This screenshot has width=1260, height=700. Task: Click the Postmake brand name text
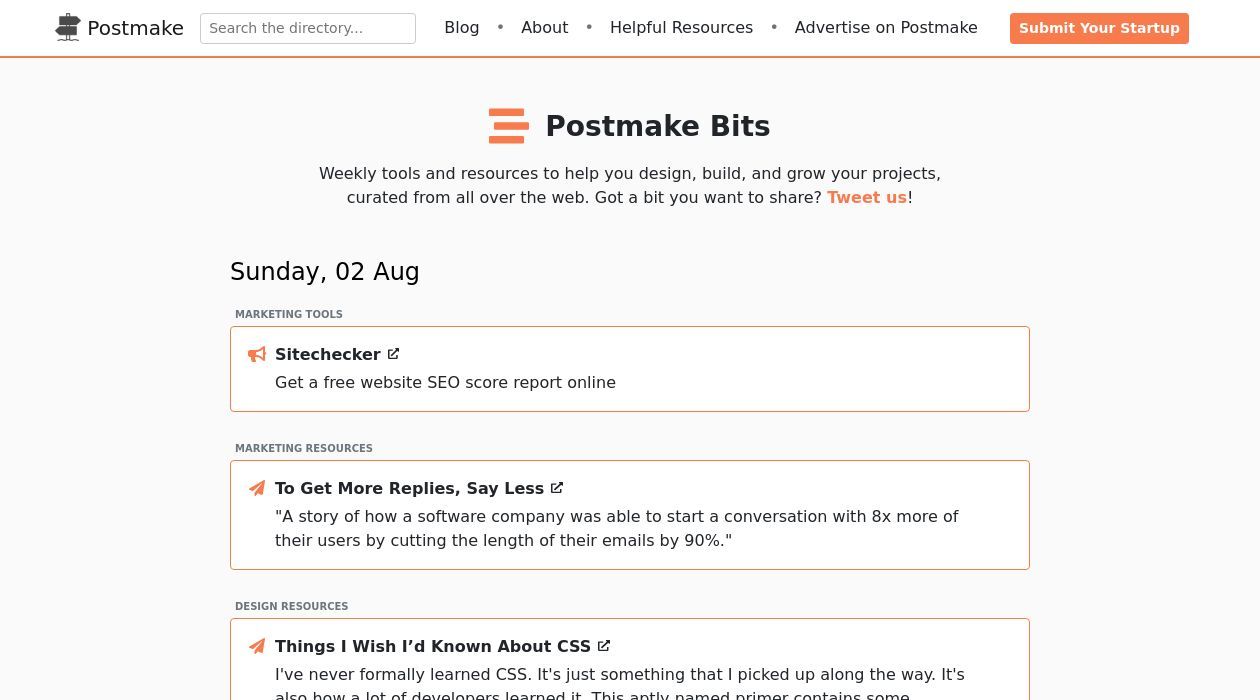(135, 28)
